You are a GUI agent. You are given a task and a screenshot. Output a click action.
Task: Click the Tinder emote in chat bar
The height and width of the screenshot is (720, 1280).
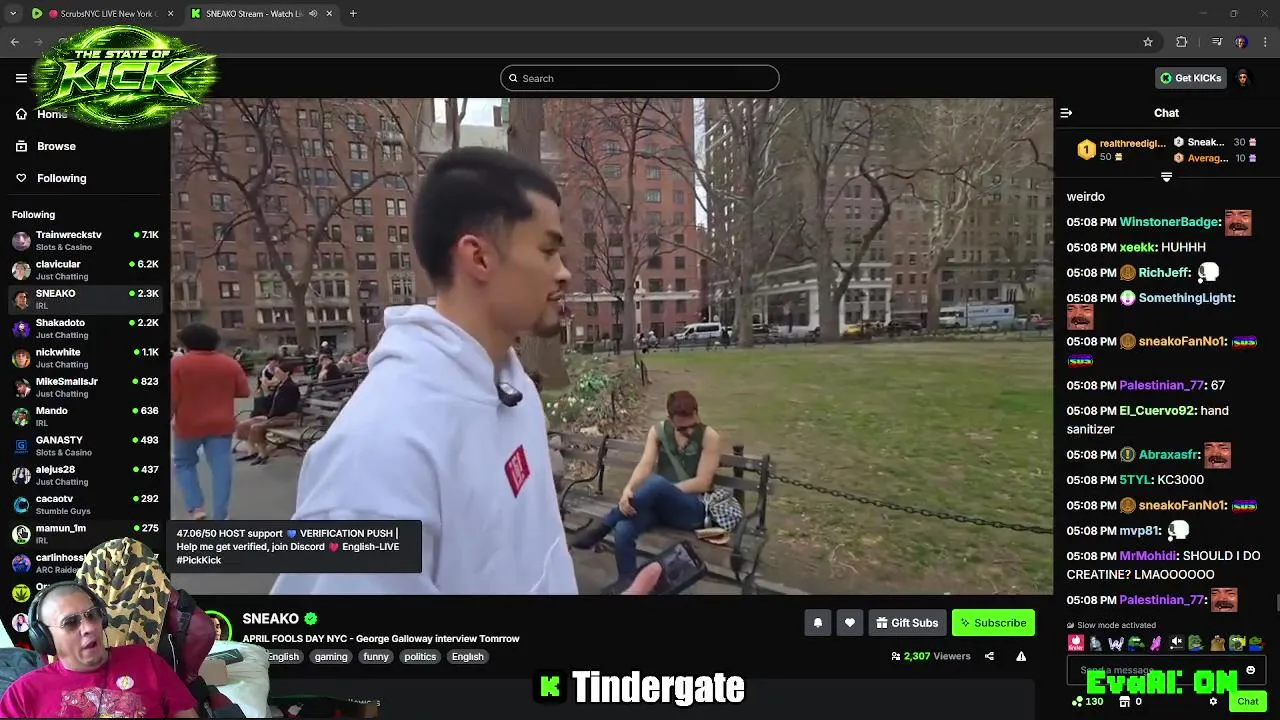click(1076, 643)
